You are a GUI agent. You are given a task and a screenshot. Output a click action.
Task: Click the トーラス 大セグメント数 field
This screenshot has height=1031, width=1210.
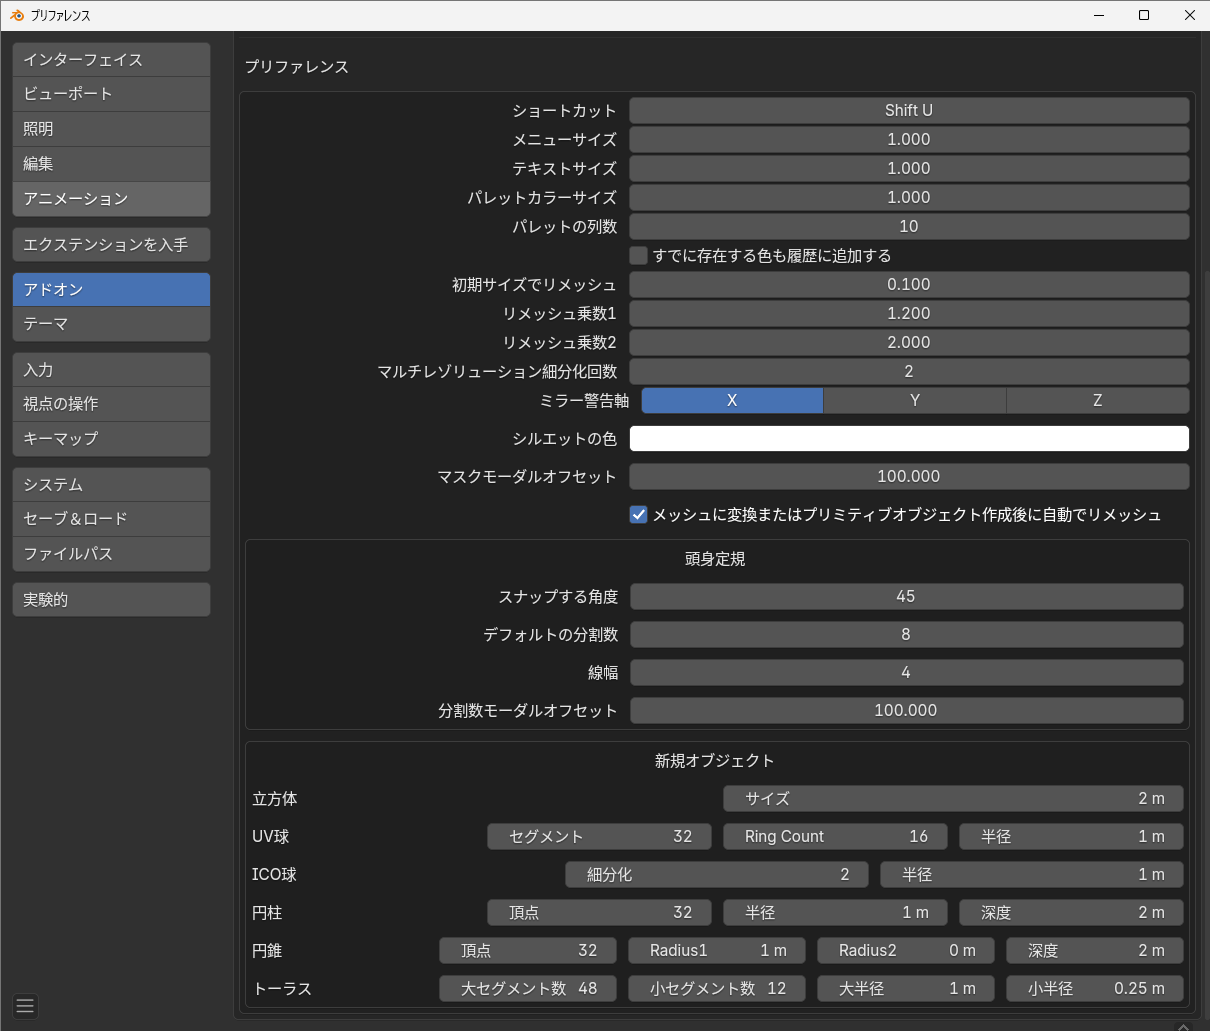coord(528,989)
